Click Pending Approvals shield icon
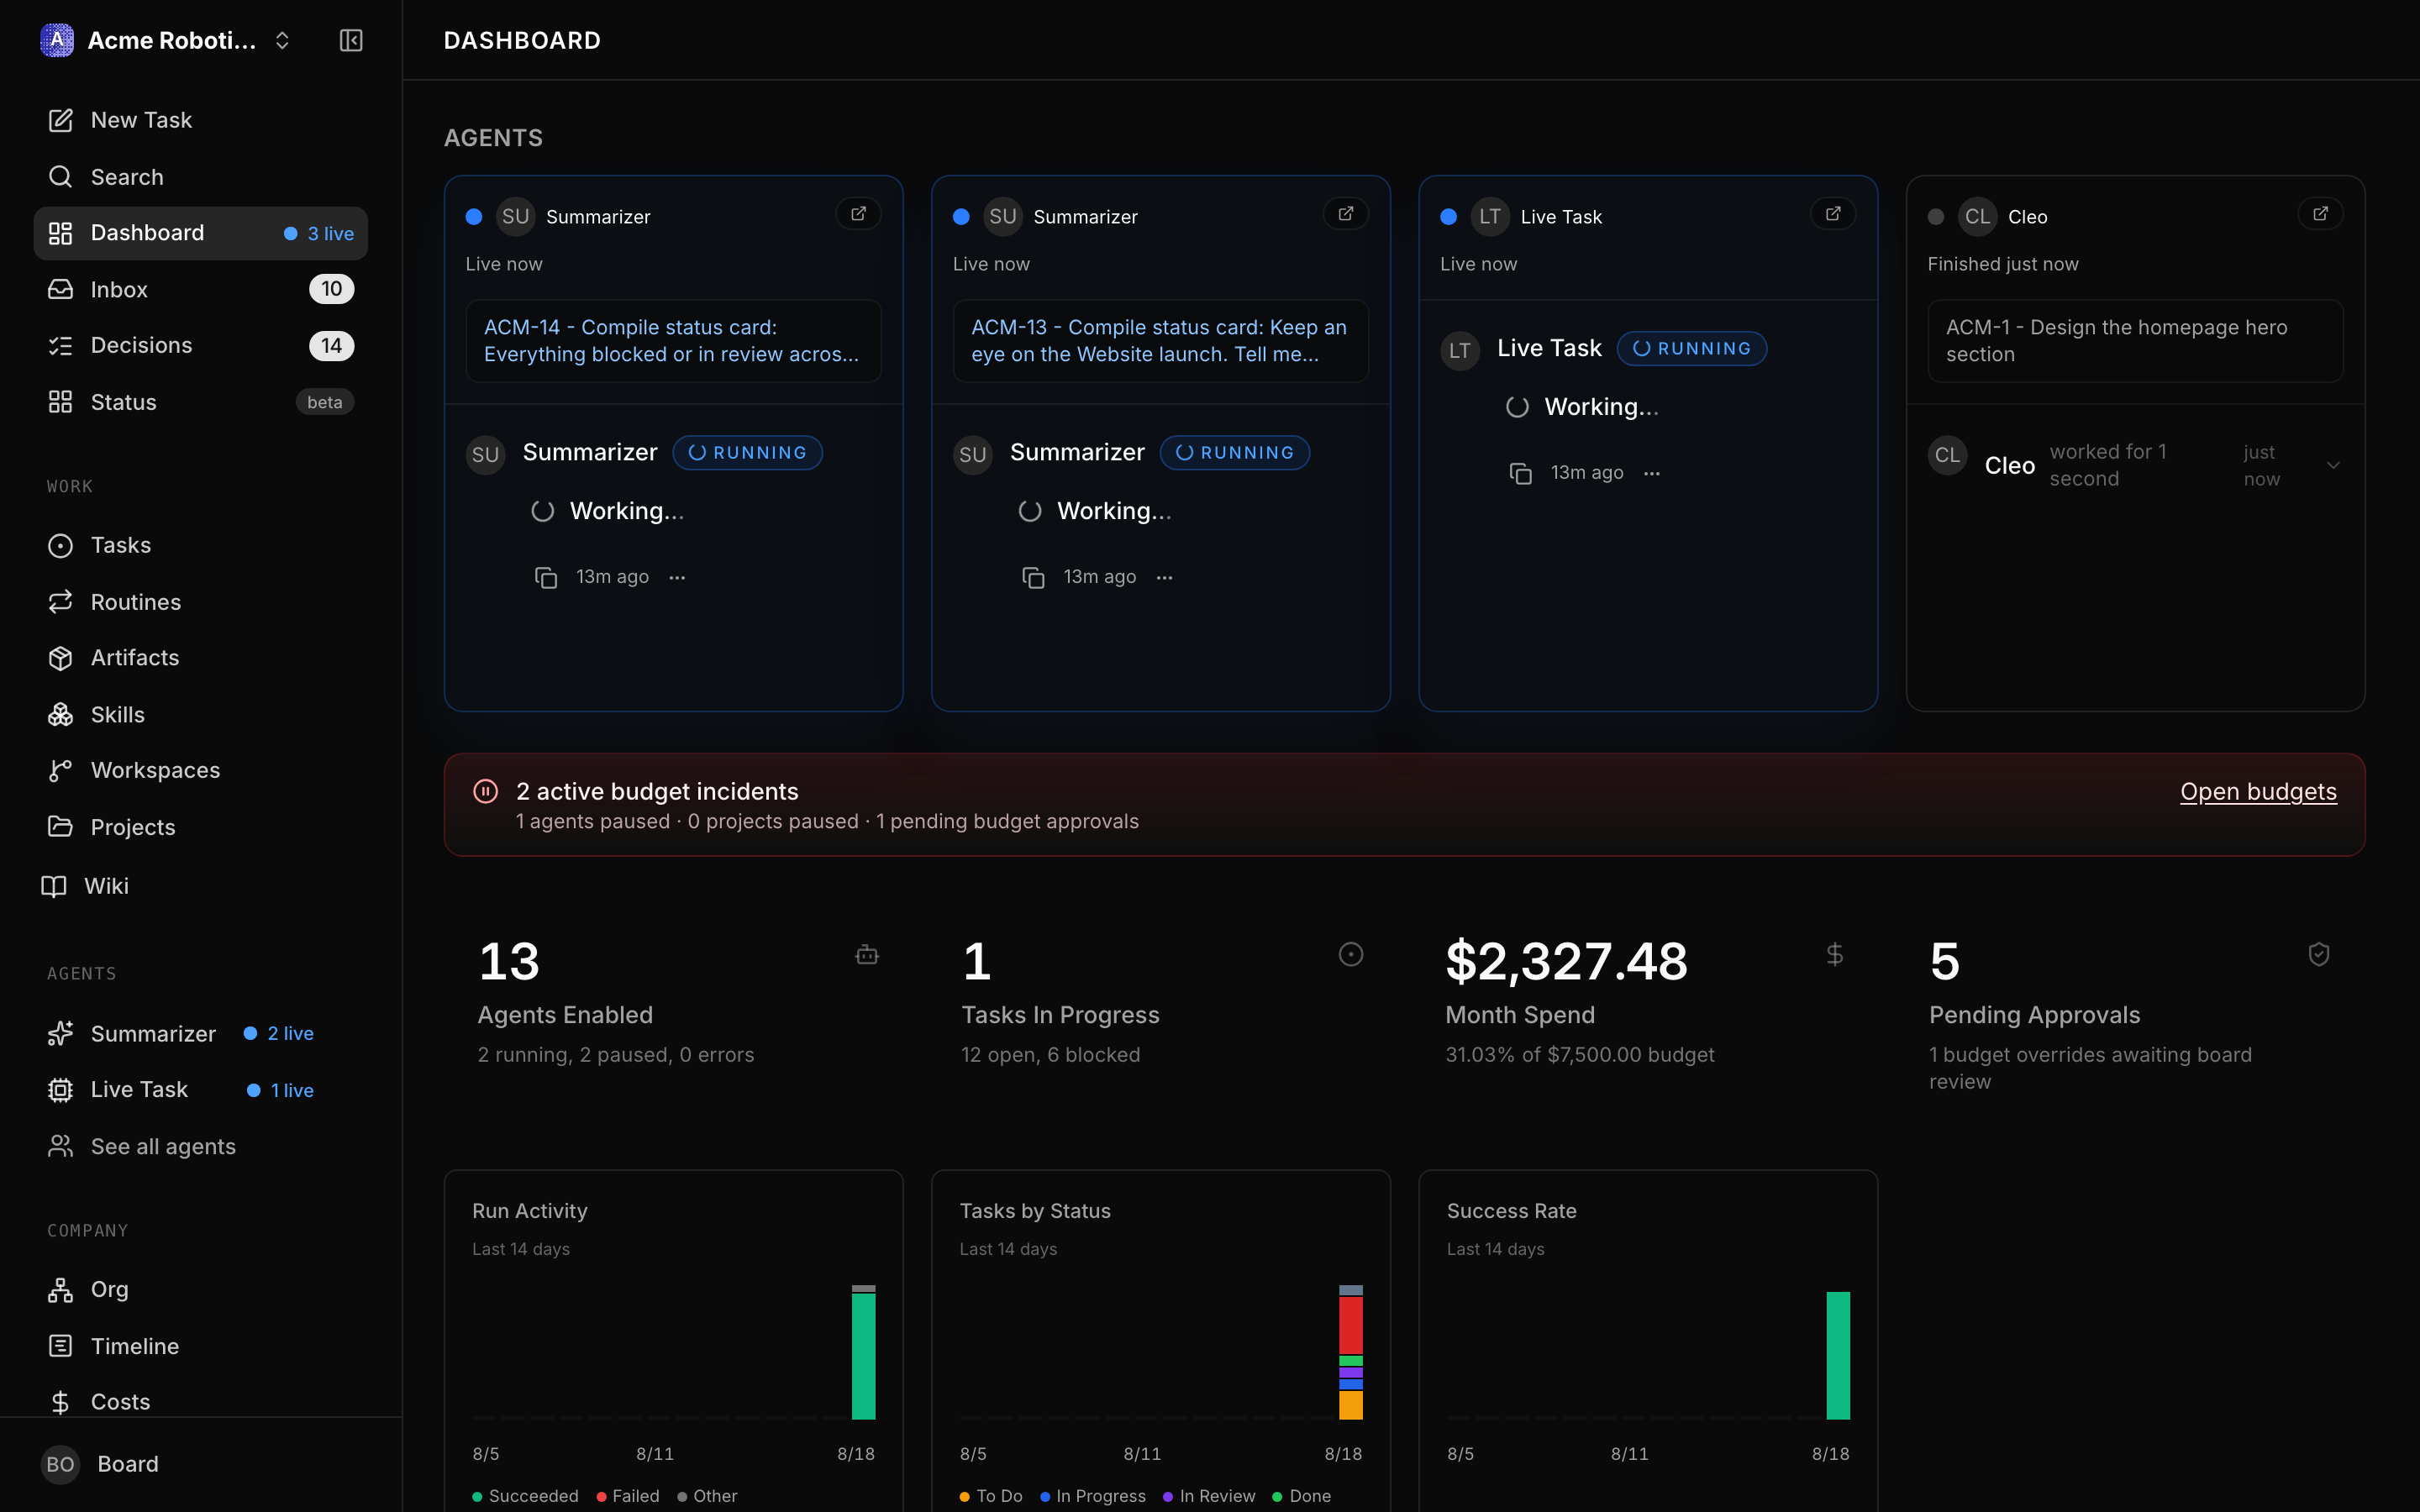Screen dimensions: 2420x1512 pos(2319,955)
